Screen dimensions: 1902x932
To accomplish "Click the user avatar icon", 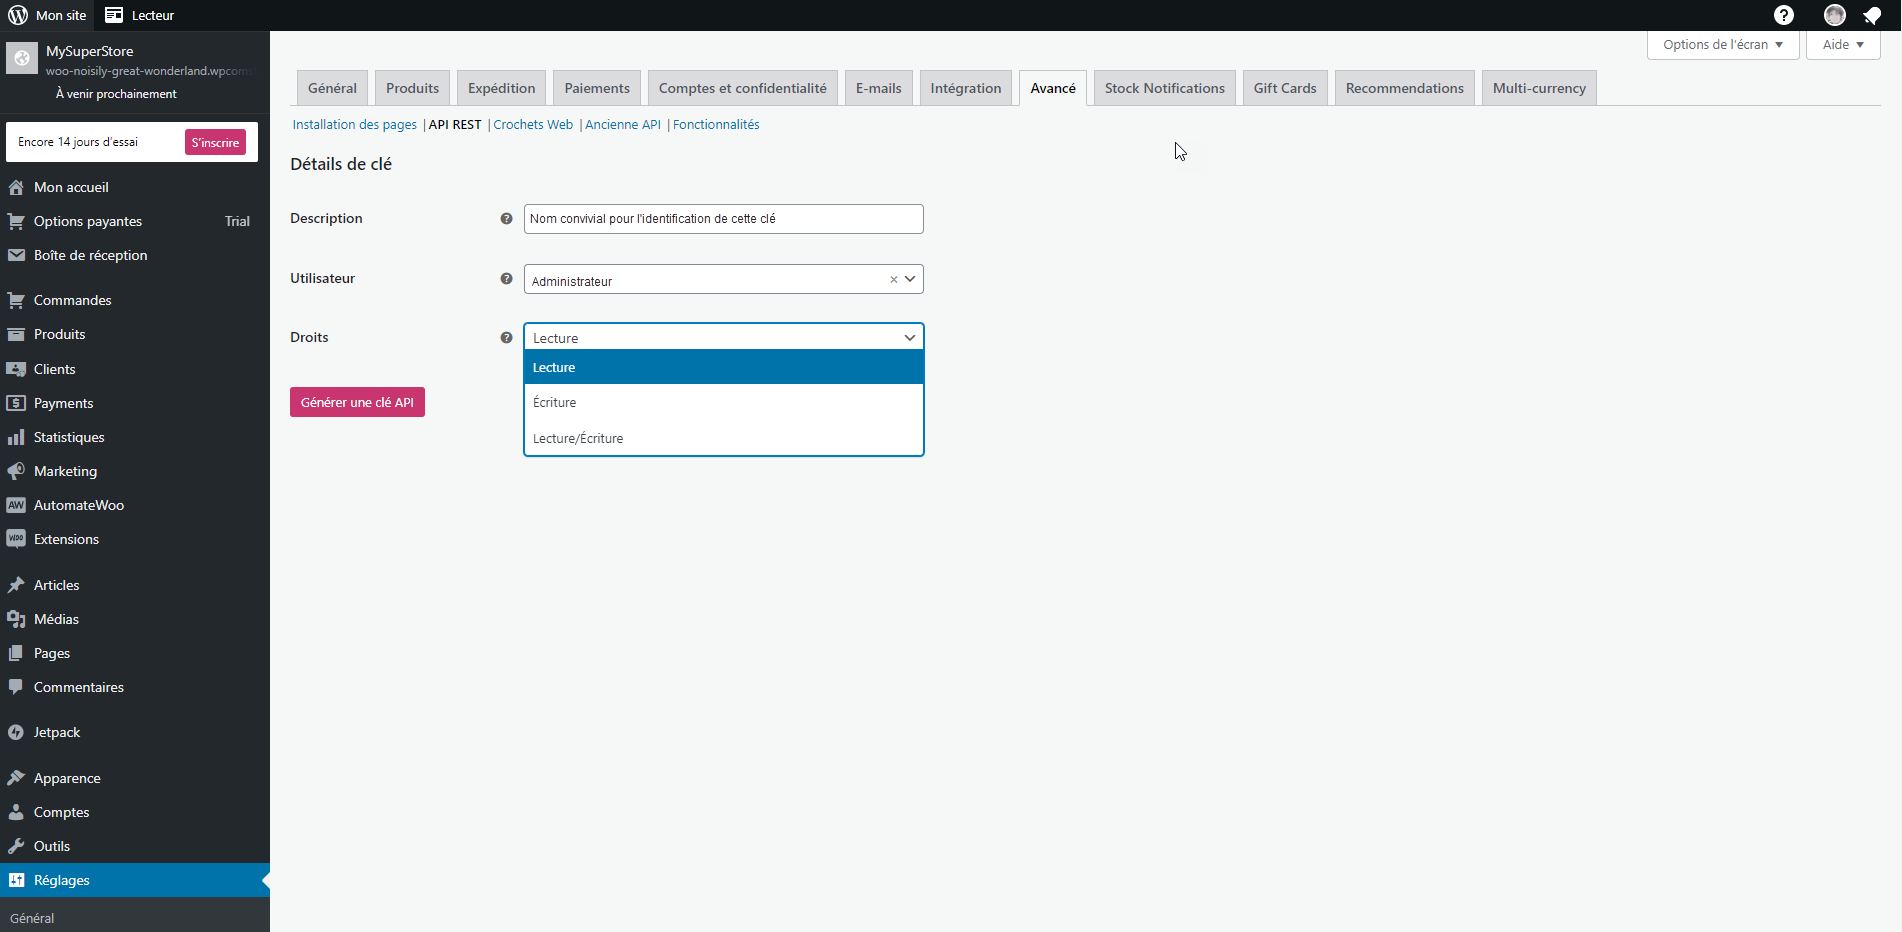I will click(1834, 15).
